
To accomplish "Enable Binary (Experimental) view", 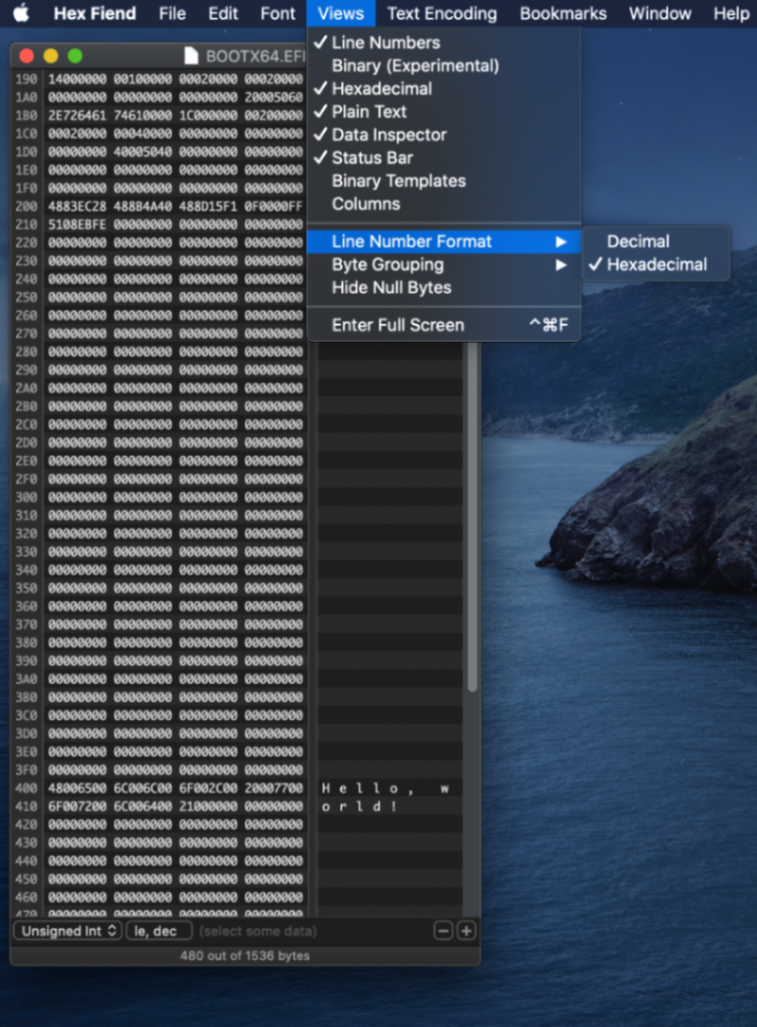I will point(443,65).
